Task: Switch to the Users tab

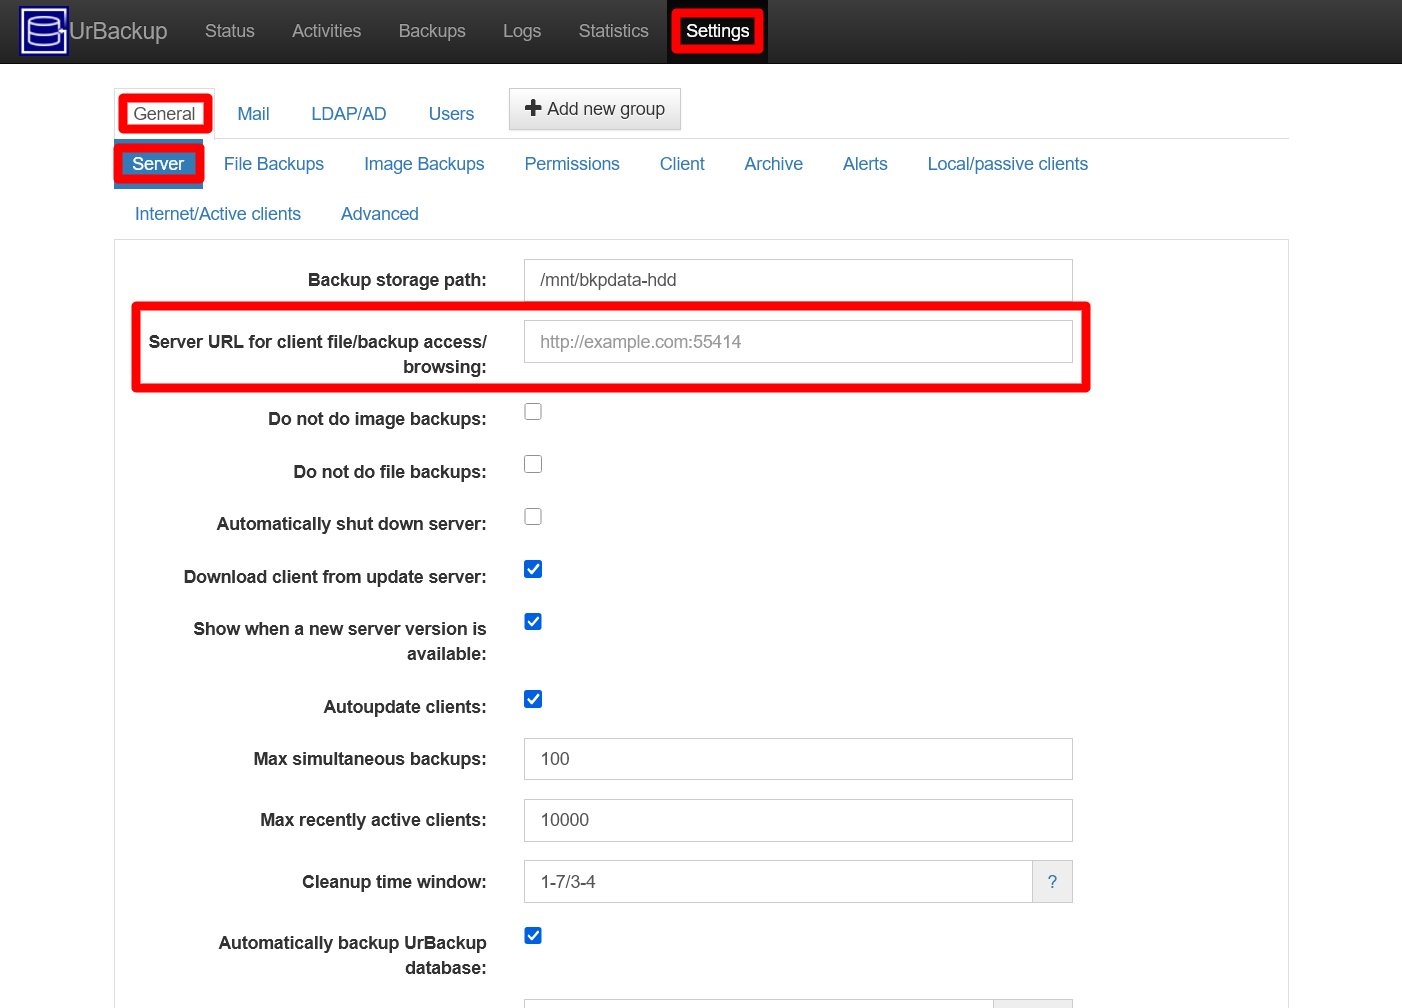Action: click(x=450, y=113)
